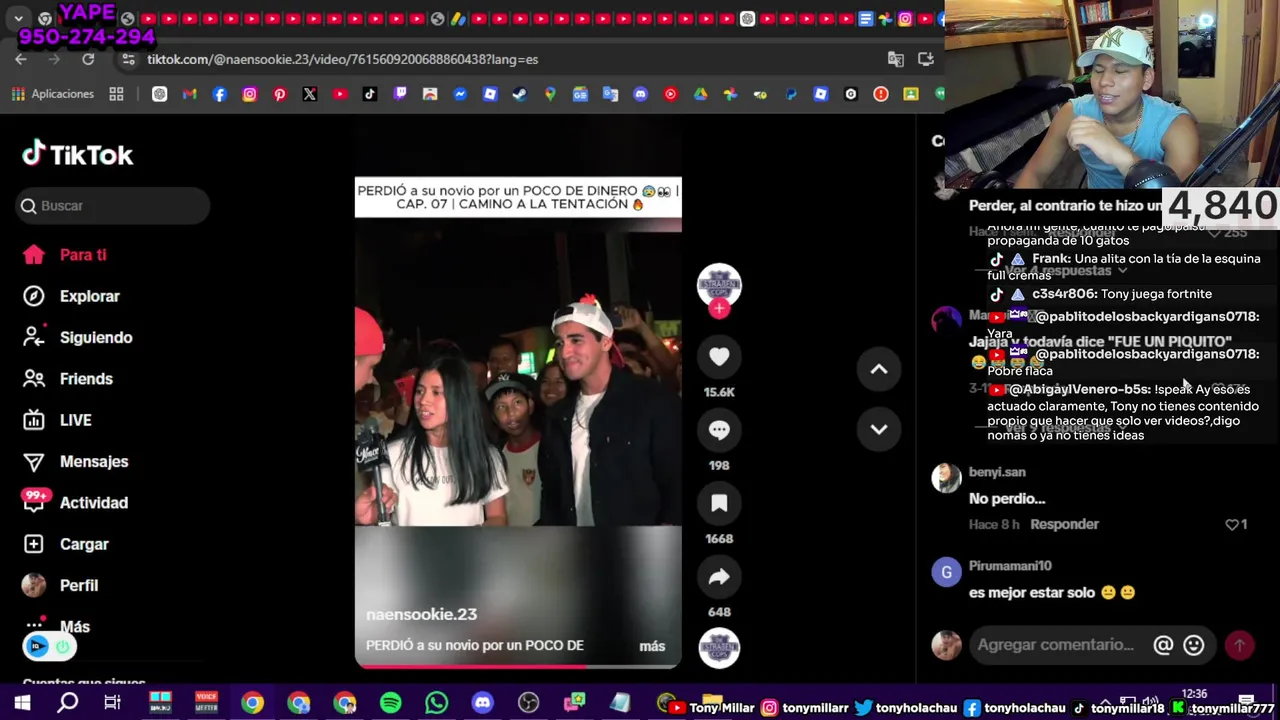
Task: Open TikTok bookmark in bookmarks bar
Action: (x=369, y=94)
